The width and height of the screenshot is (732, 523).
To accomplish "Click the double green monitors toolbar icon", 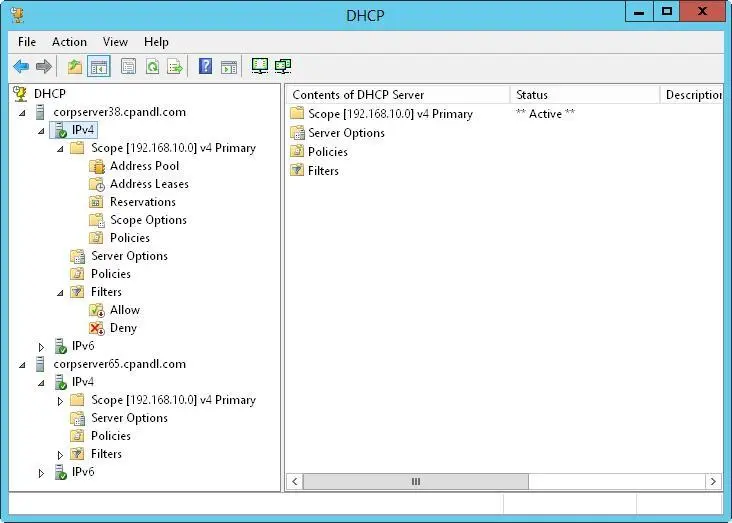I will tap(283, 66).
